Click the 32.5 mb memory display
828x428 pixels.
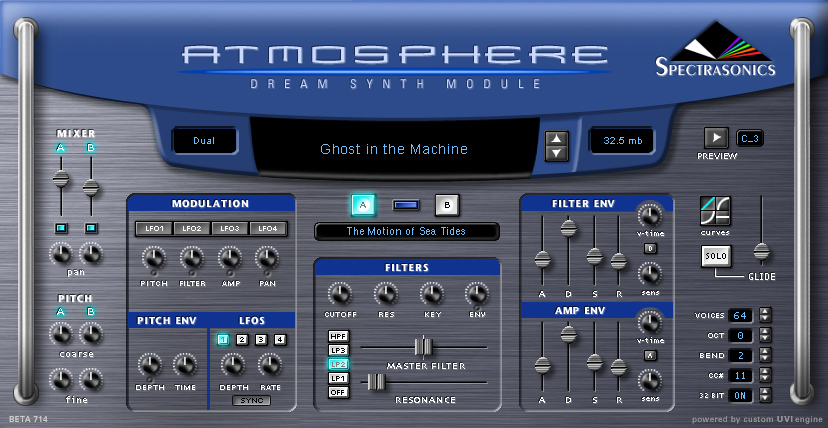pos(623,141)
